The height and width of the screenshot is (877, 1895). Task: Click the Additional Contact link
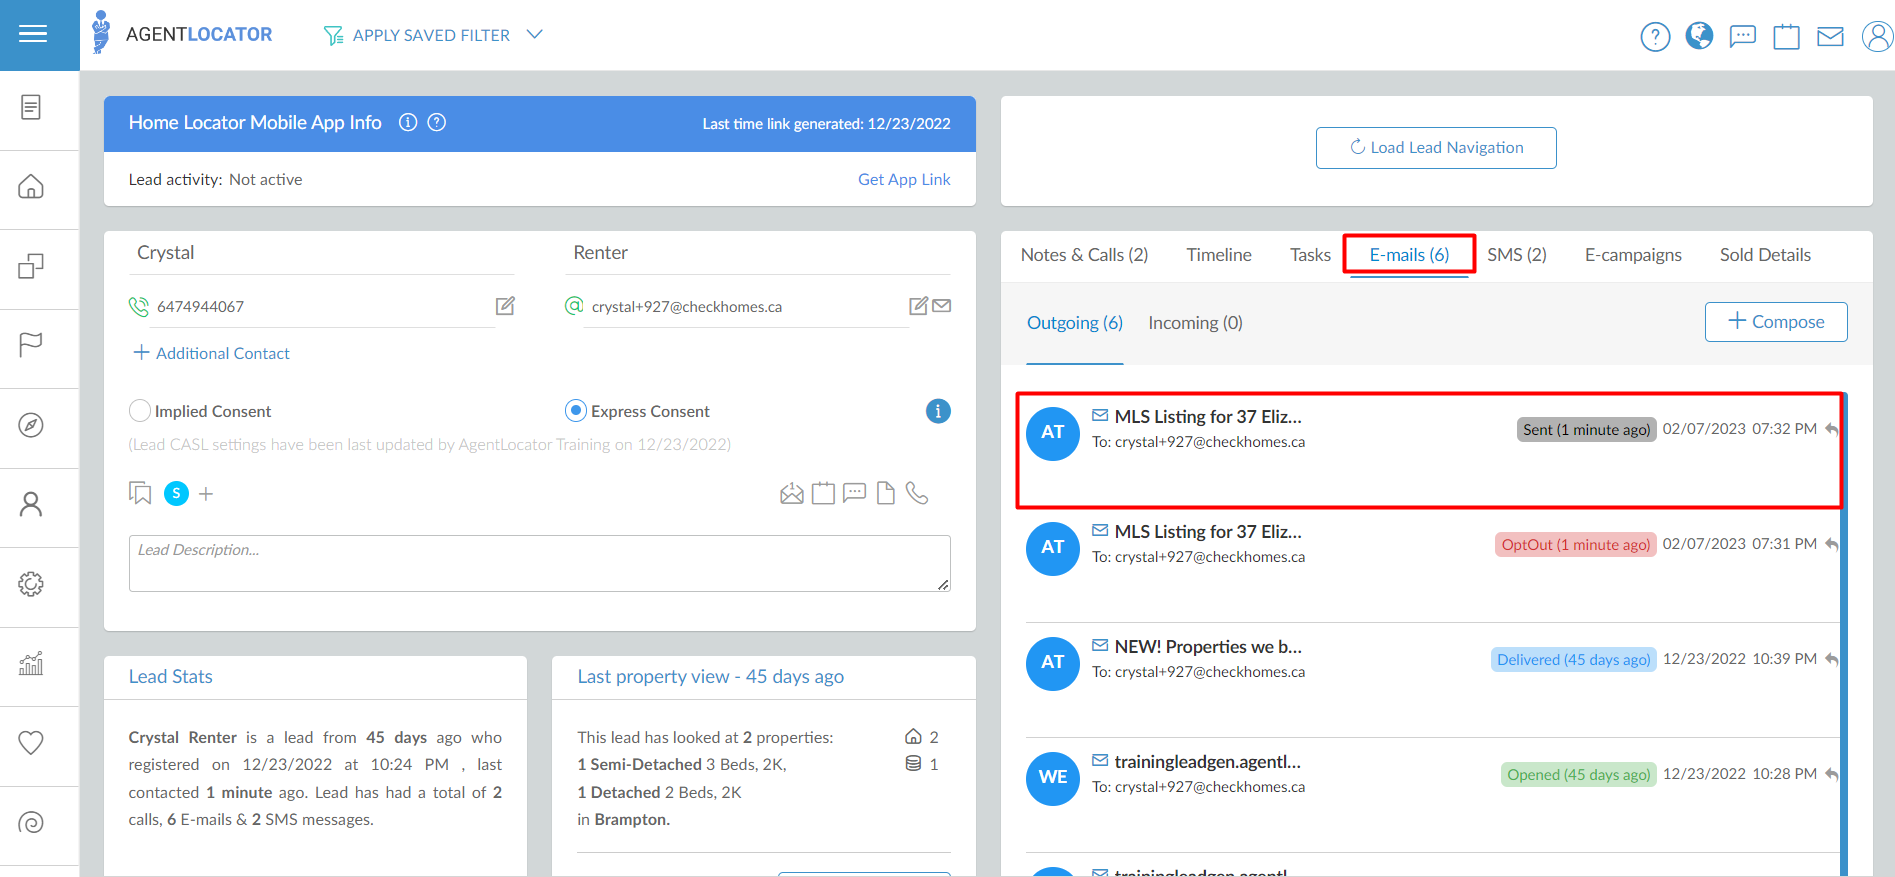211,353
